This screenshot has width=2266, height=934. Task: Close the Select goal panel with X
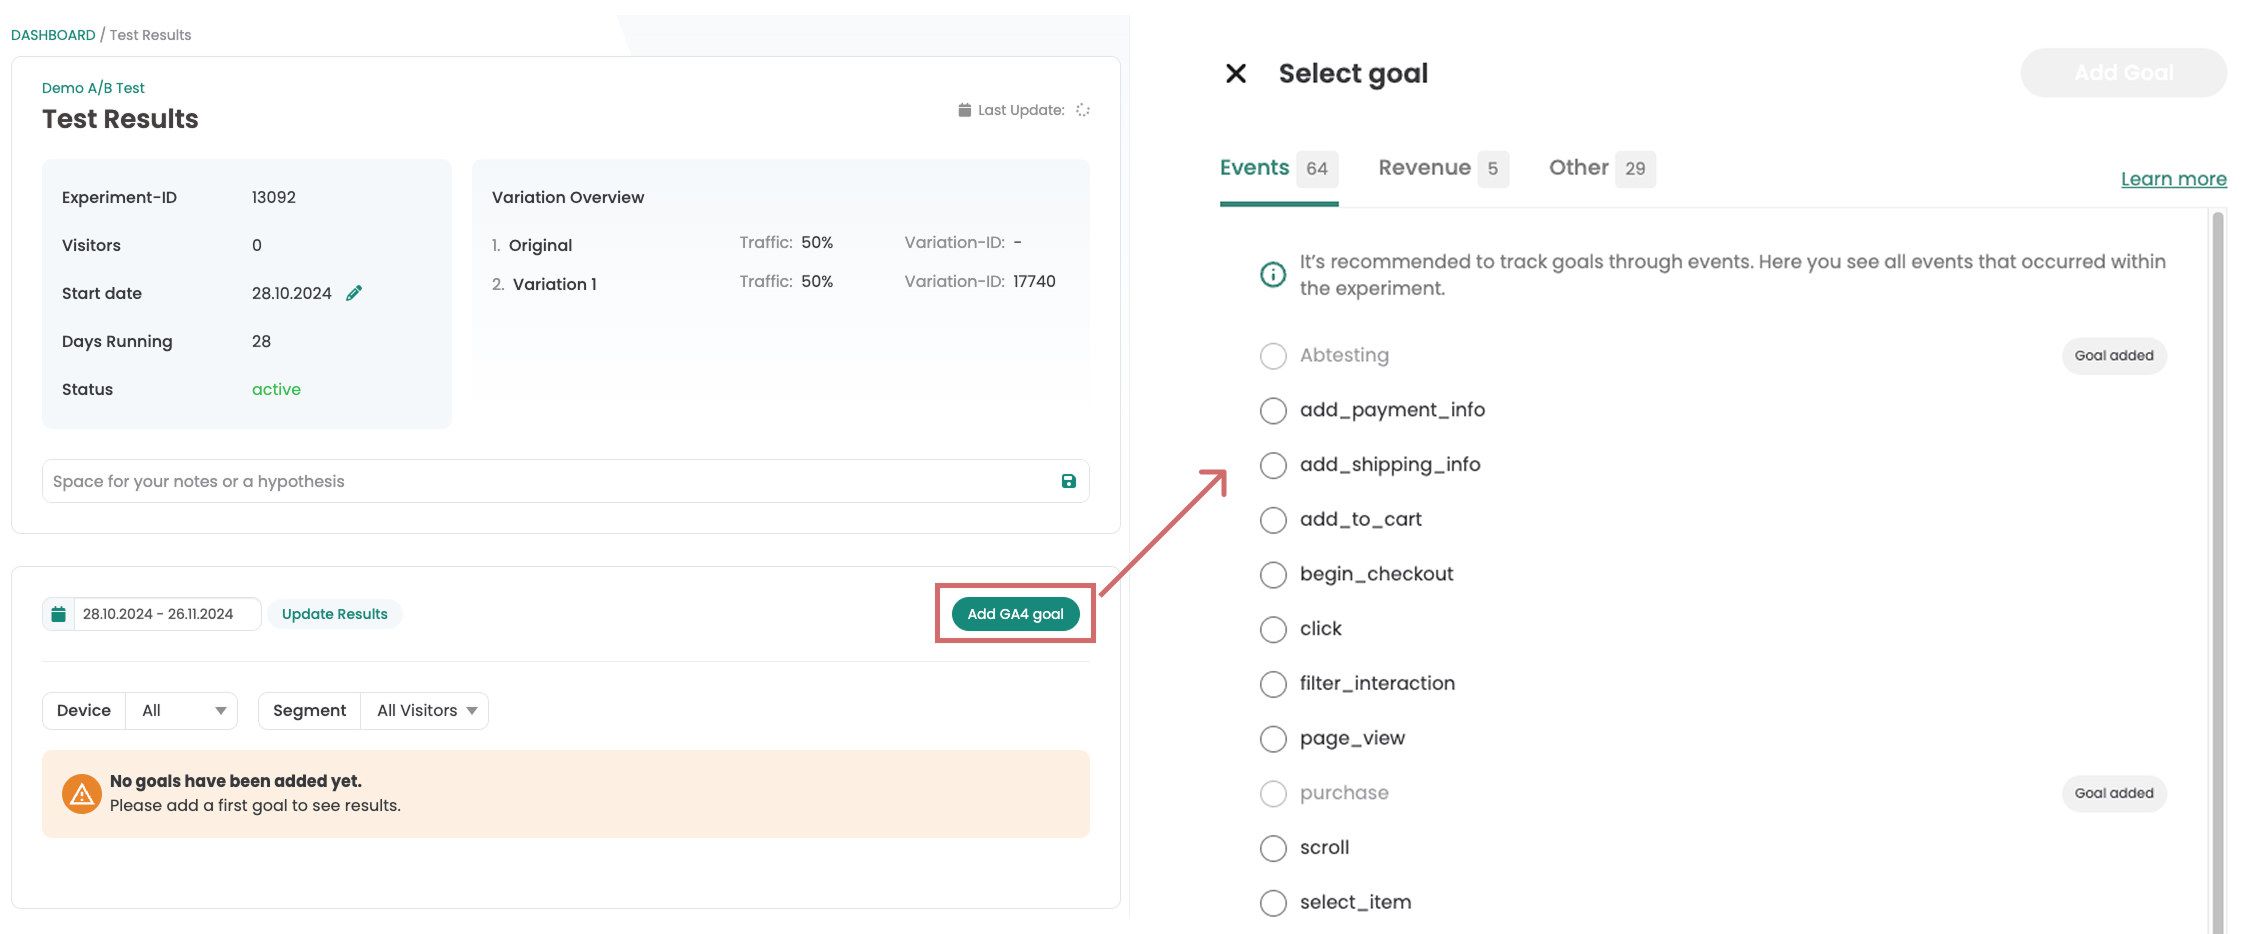1236,73
